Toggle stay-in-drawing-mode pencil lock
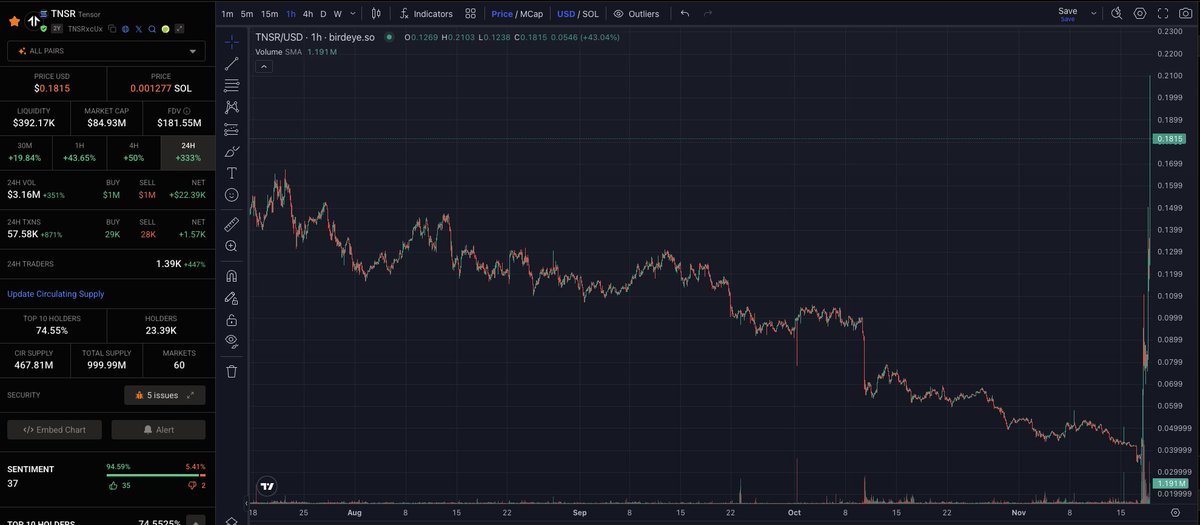 [232, 298]
